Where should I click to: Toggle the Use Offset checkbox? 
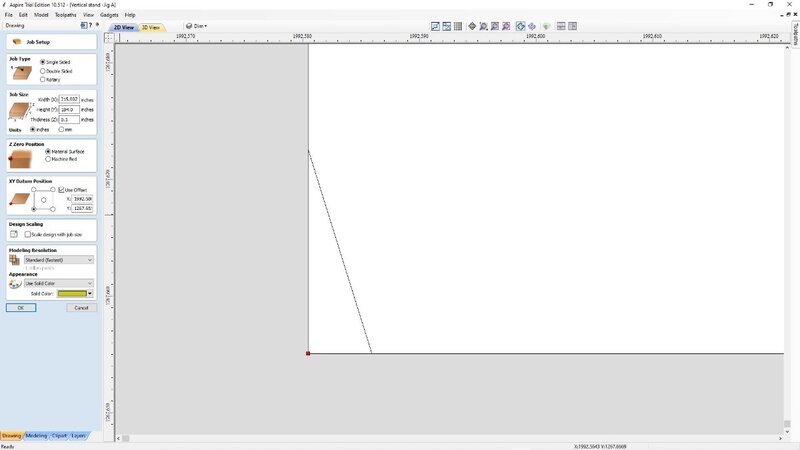pyautogui.click(x=61, y=190)
